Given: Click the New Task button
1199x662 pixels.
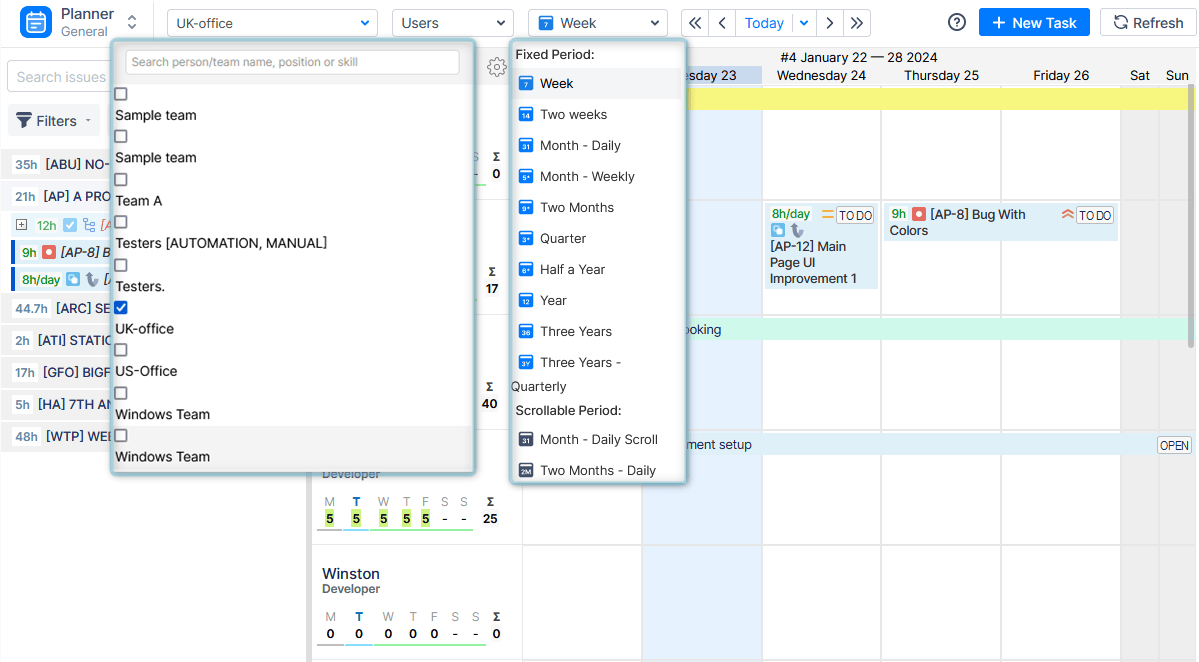Looking at the screenshot, I should (1034, 22).
